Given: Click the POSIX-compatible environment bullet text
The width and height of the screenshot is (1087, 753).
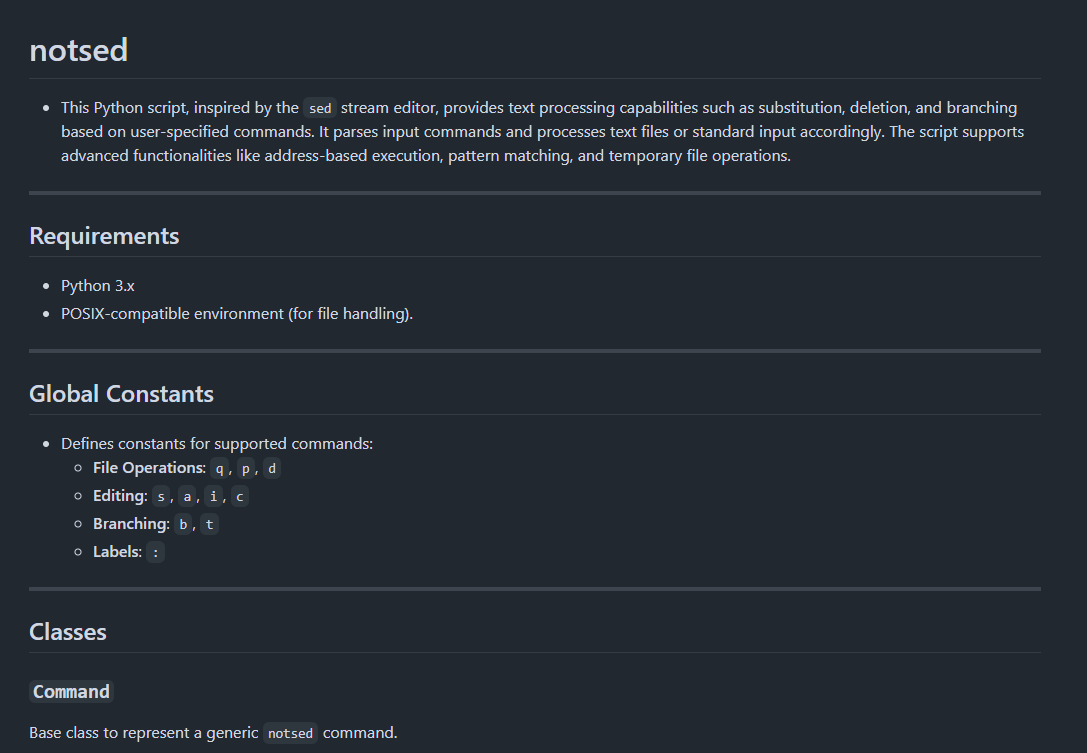Looking at the screenshot, I should [237, 314].
